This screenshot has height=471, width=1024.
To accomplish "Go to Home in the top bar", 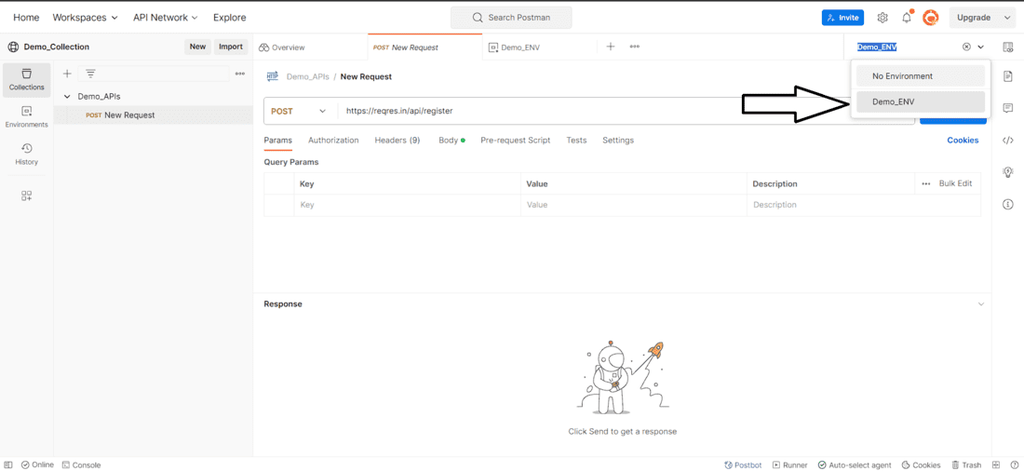I will (26, 18).
